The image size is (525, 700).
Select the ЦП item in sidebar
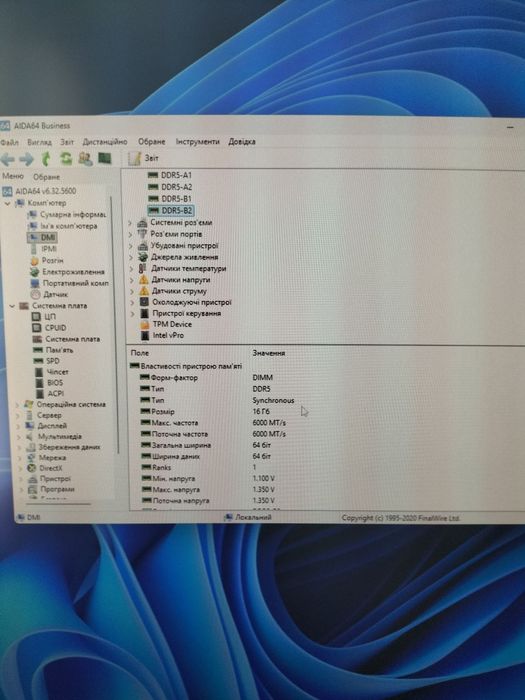coord(45,317)
